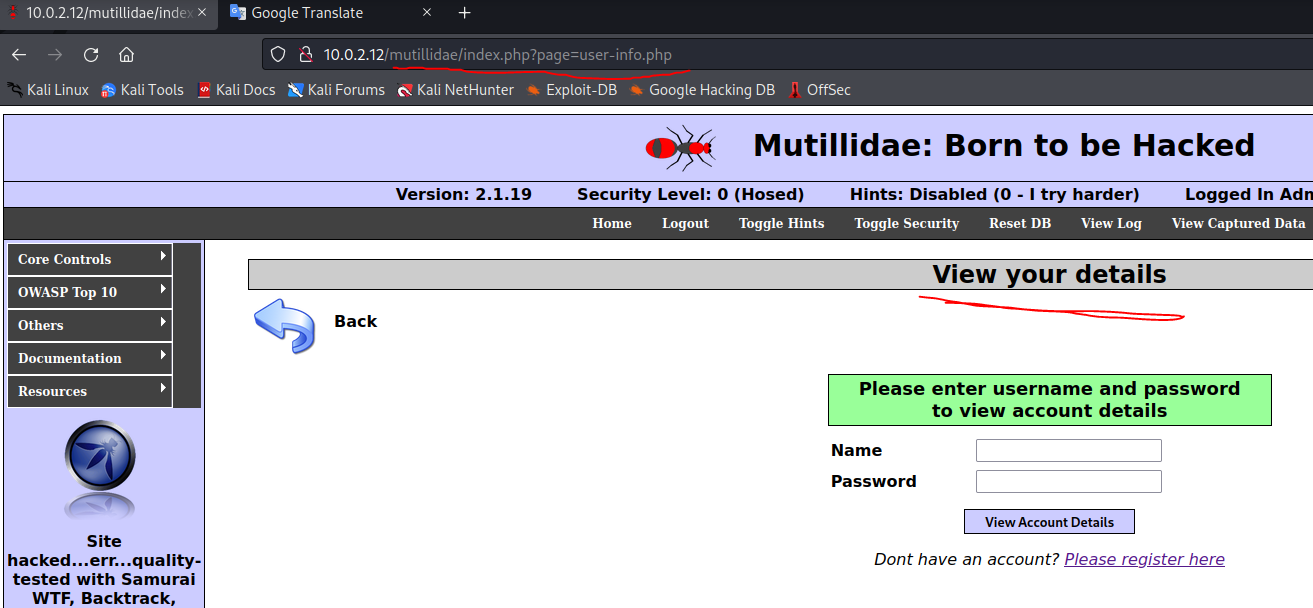
Task: Click the Name input field
Action: [1069, 451]
